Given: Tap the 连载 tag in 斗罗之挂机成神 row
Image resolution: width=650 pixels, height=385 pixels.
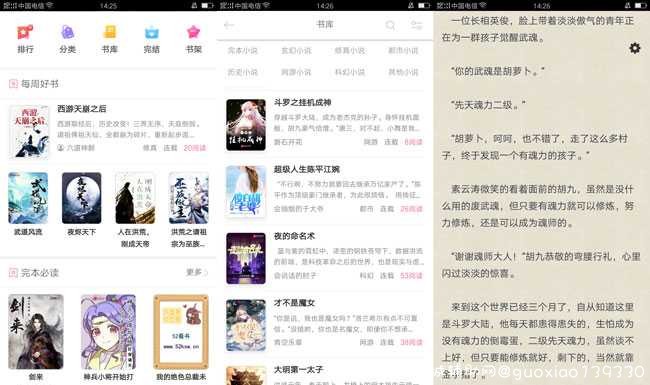Looking at the screenshot, I should [x=390, y=142].
